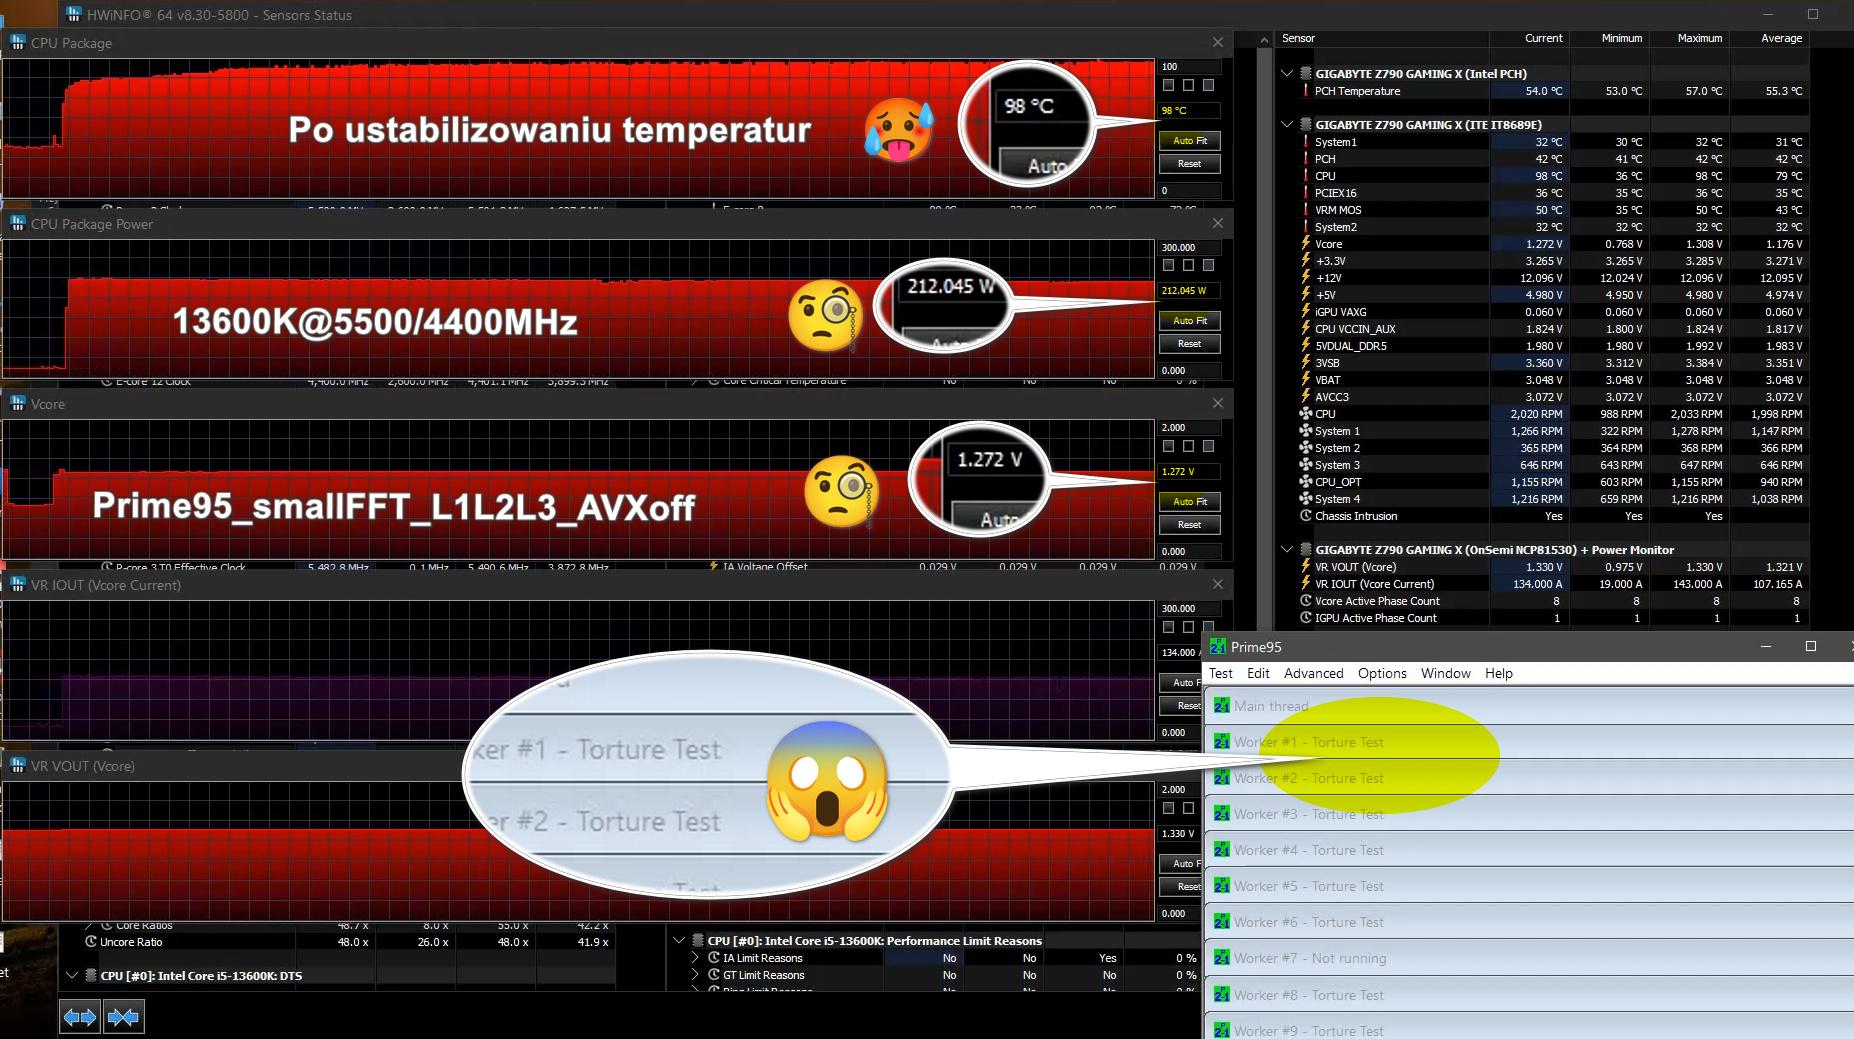Open the Help menu in Prime95

click(x=1499, y=673)
